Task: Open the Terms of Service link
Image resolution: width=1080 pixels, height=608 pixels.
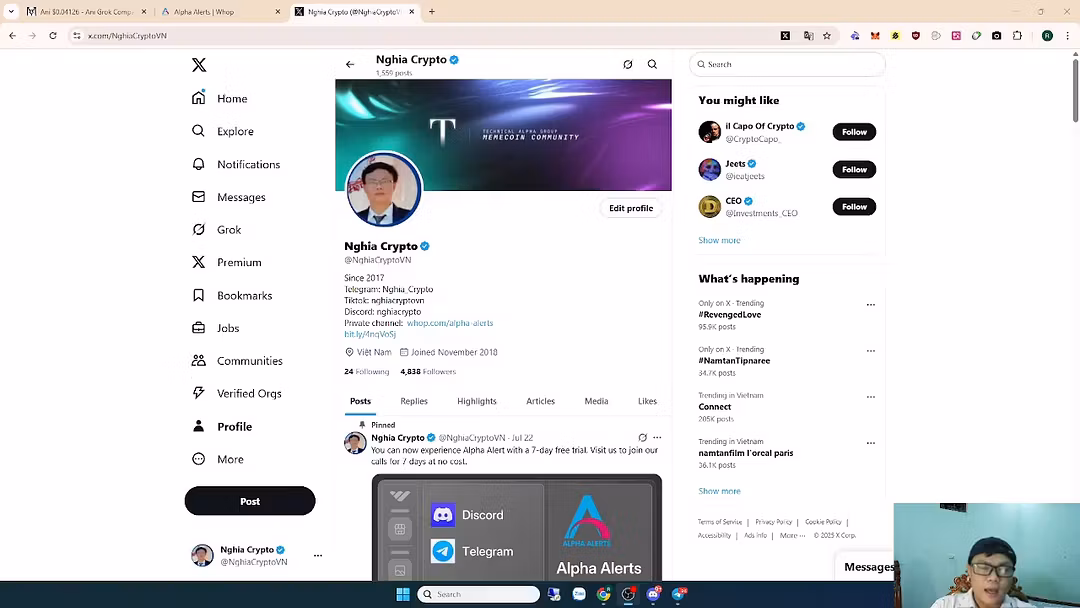Action: click(x=720, y=522)
